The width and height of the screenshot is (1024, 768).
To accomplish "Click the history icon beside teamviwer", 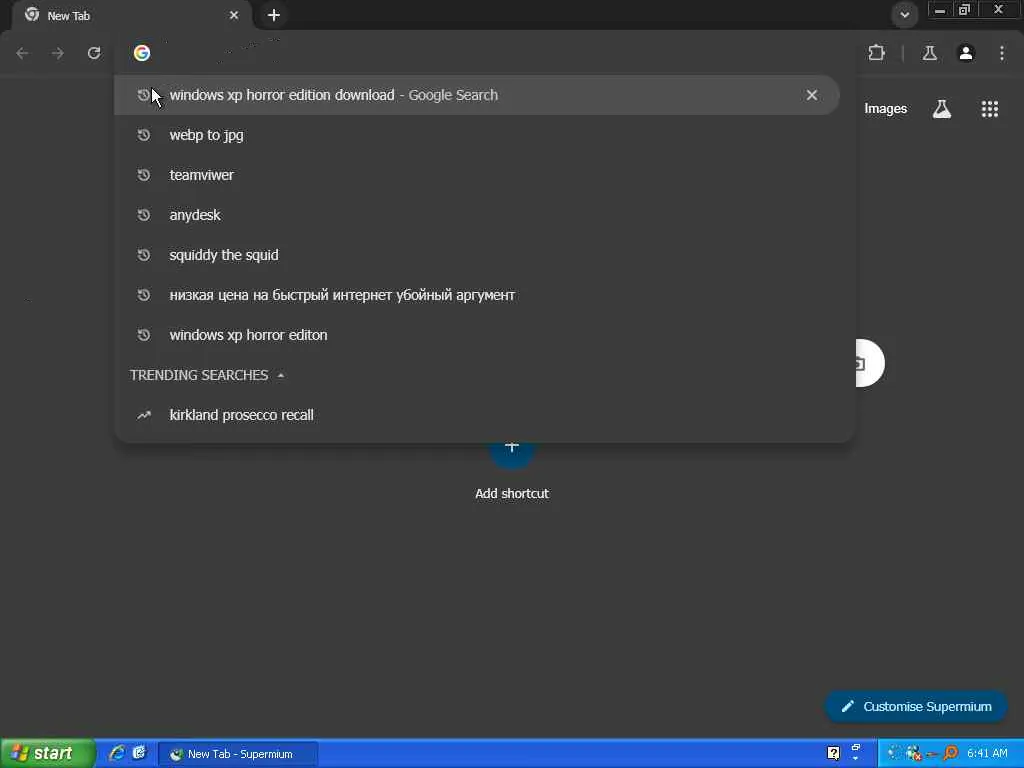I will (x=144, y=175).
